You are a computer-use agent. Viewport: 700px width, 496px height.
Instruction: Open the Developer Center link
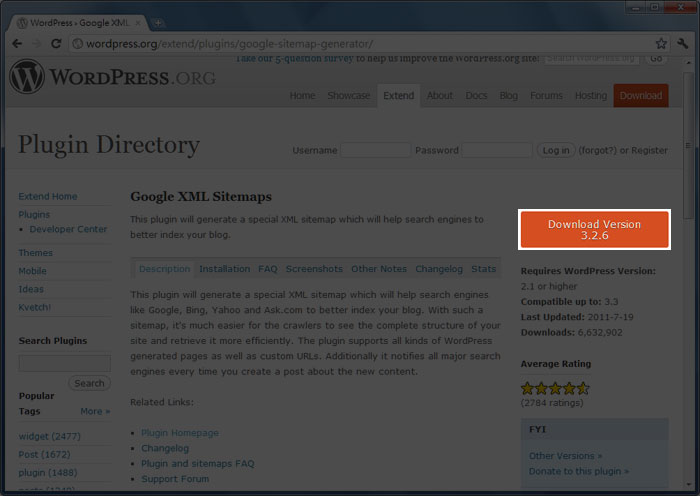point(68,229)
